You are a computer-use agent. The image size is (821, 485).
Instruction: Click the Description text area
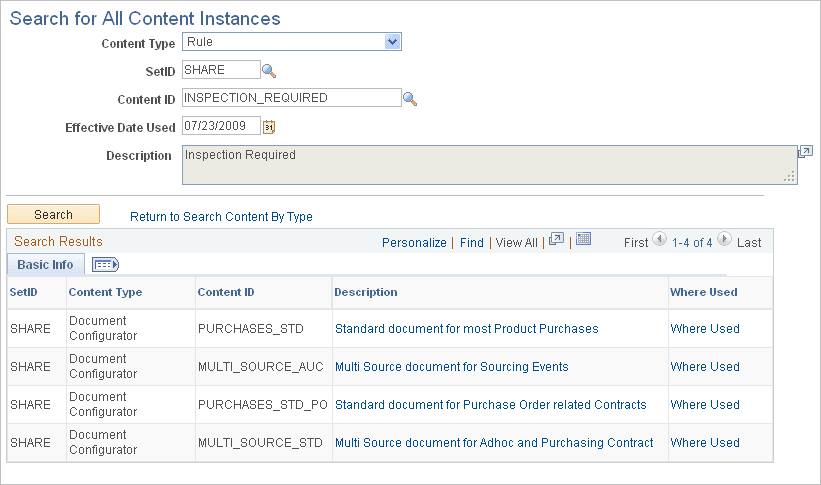coord(490,165)
